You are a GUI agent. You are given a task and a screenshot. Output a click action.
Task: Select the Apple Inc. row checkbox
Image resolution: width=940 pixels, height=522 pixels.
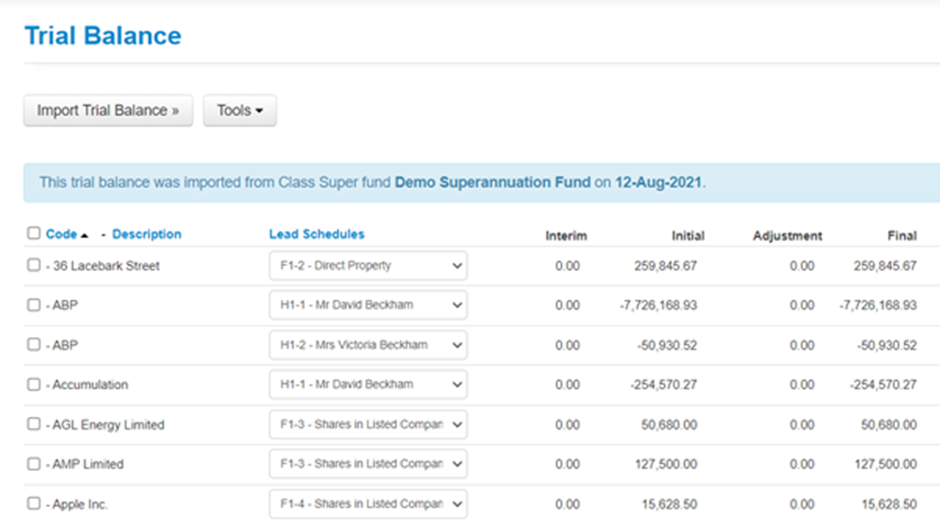tap(34, 504)
